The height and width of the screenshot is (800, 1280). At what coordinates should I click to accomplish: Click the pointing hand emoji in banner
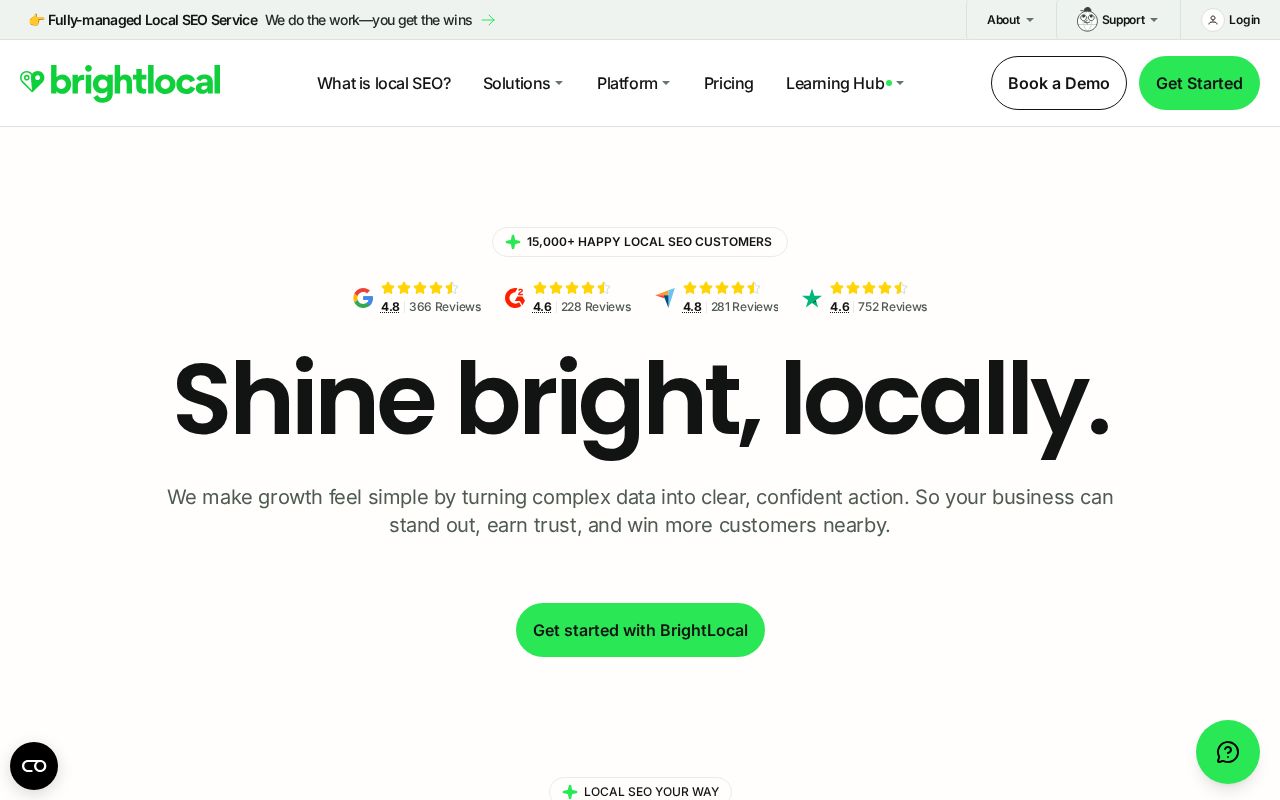pos(37,20)
